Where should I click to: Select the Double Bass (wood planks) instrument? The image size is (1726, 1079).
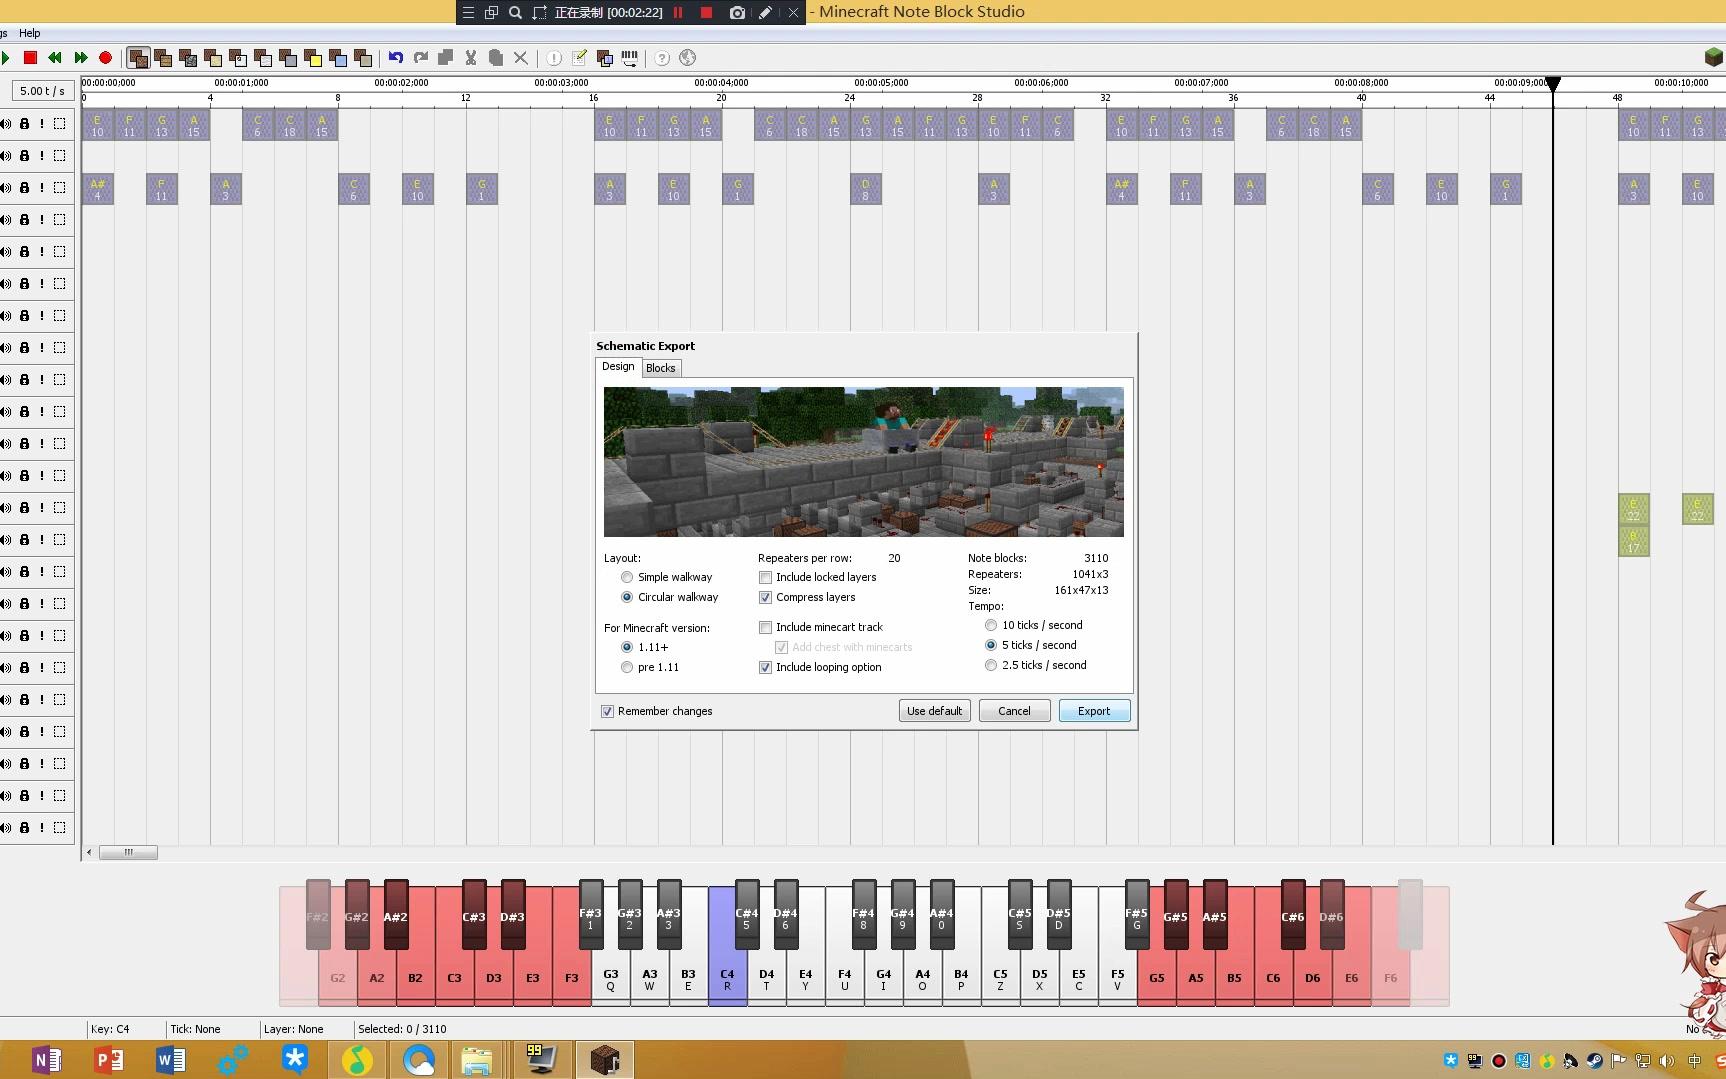pos(163,58)
